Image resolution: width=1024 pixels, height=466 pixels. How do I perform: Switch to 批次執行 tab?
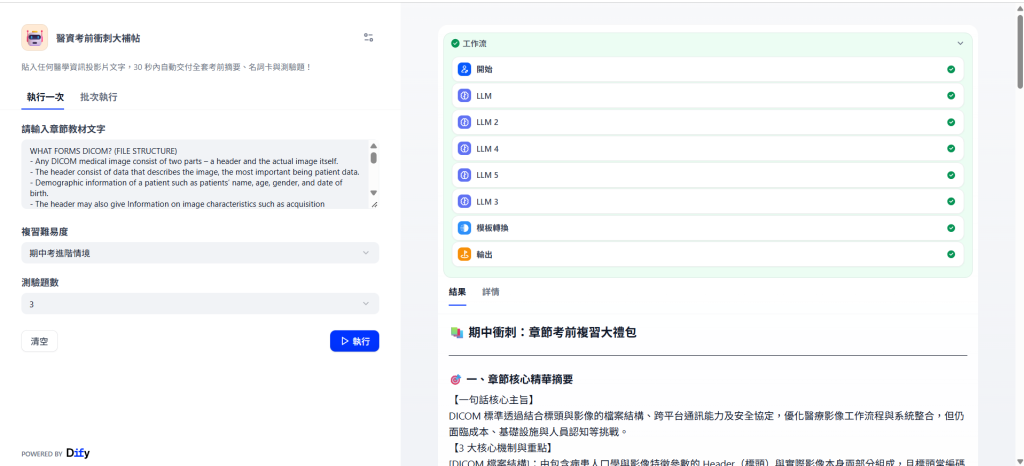(99, 97)
